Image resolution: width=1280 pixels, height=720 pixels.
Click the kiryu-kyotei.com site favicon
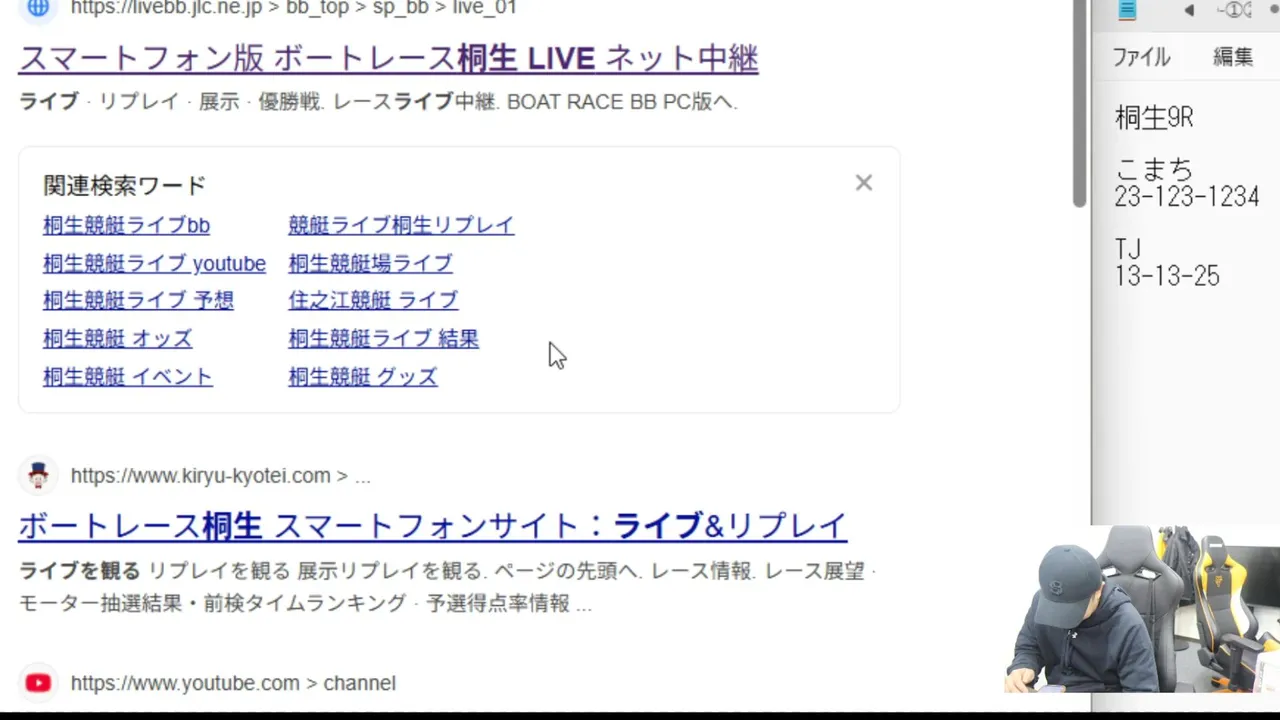(38, 476)
